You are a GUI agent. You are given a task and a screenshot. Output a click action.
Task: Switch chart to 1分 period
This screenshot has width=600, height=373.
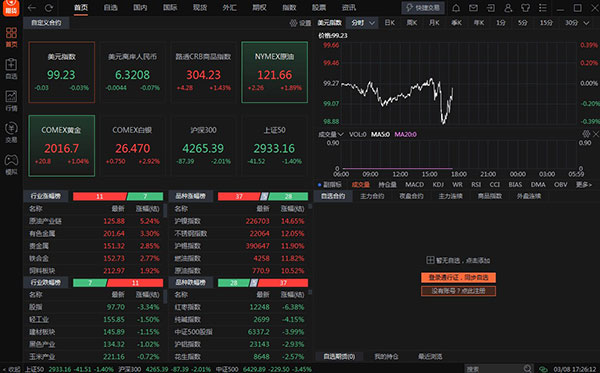[501, 23]
